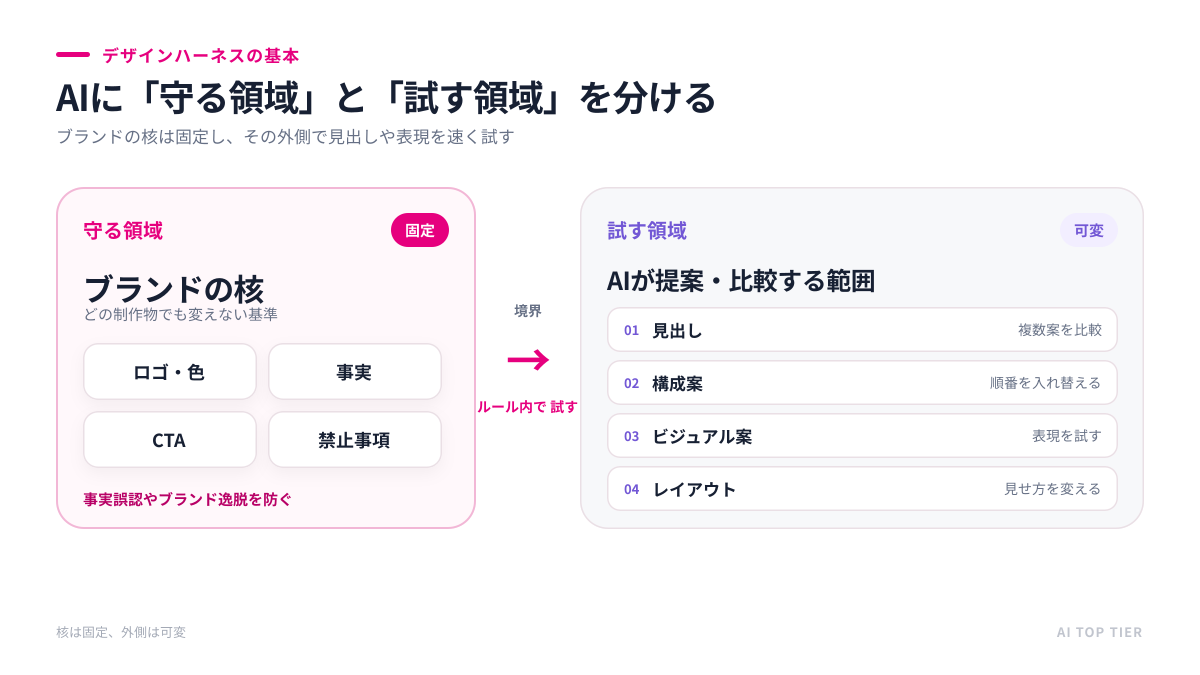Click the 可変 purple badge
The width and height of the screenshot is (1200, 675).
pyautogui.click(x=1089, y=230)
